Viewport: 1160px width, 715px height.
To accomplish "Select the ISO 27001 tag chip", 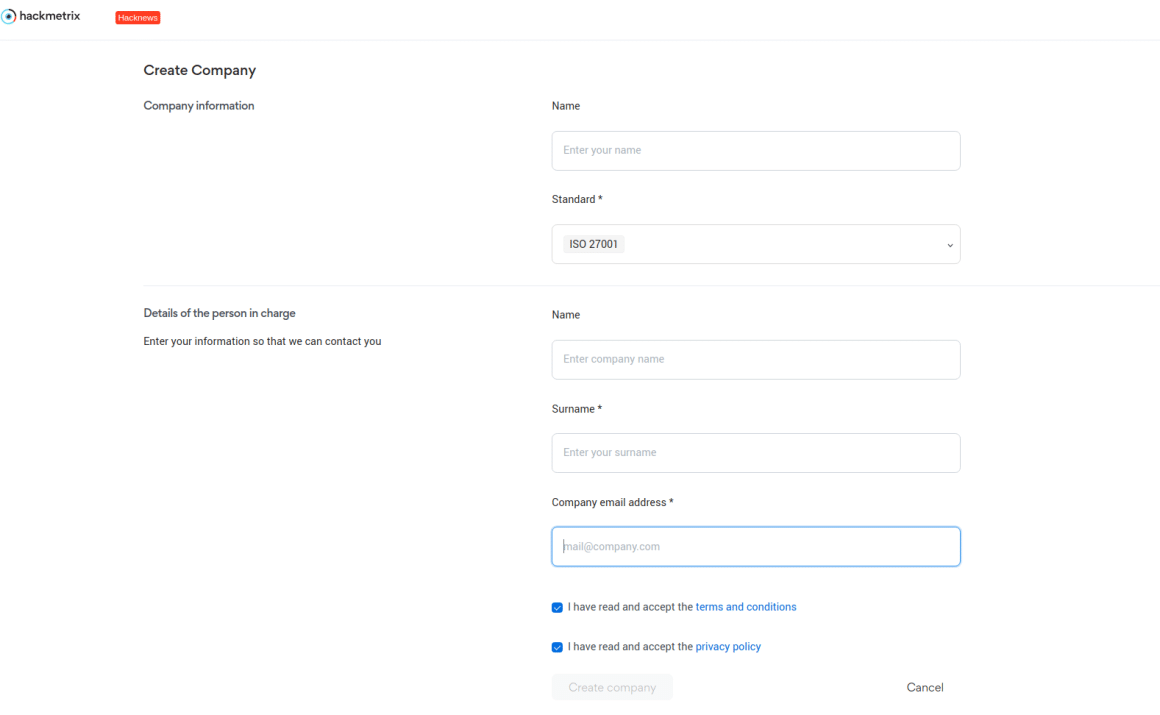I will coord(592,243).
